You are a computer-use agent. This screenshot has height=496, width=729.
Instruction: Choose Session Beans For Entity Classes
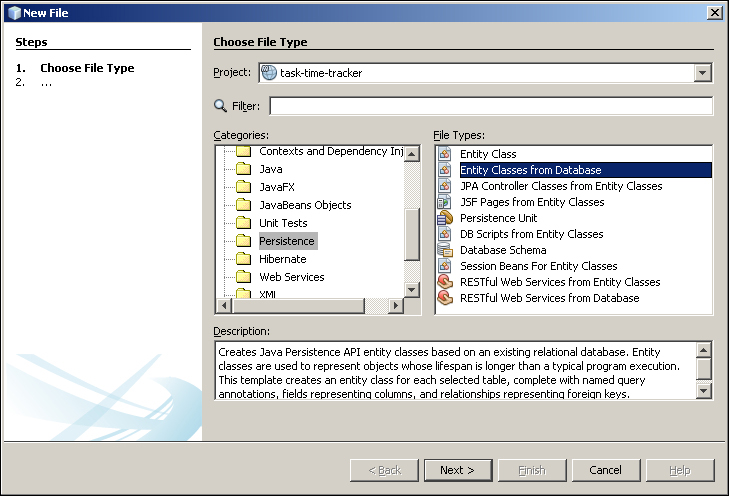point(538,266)
